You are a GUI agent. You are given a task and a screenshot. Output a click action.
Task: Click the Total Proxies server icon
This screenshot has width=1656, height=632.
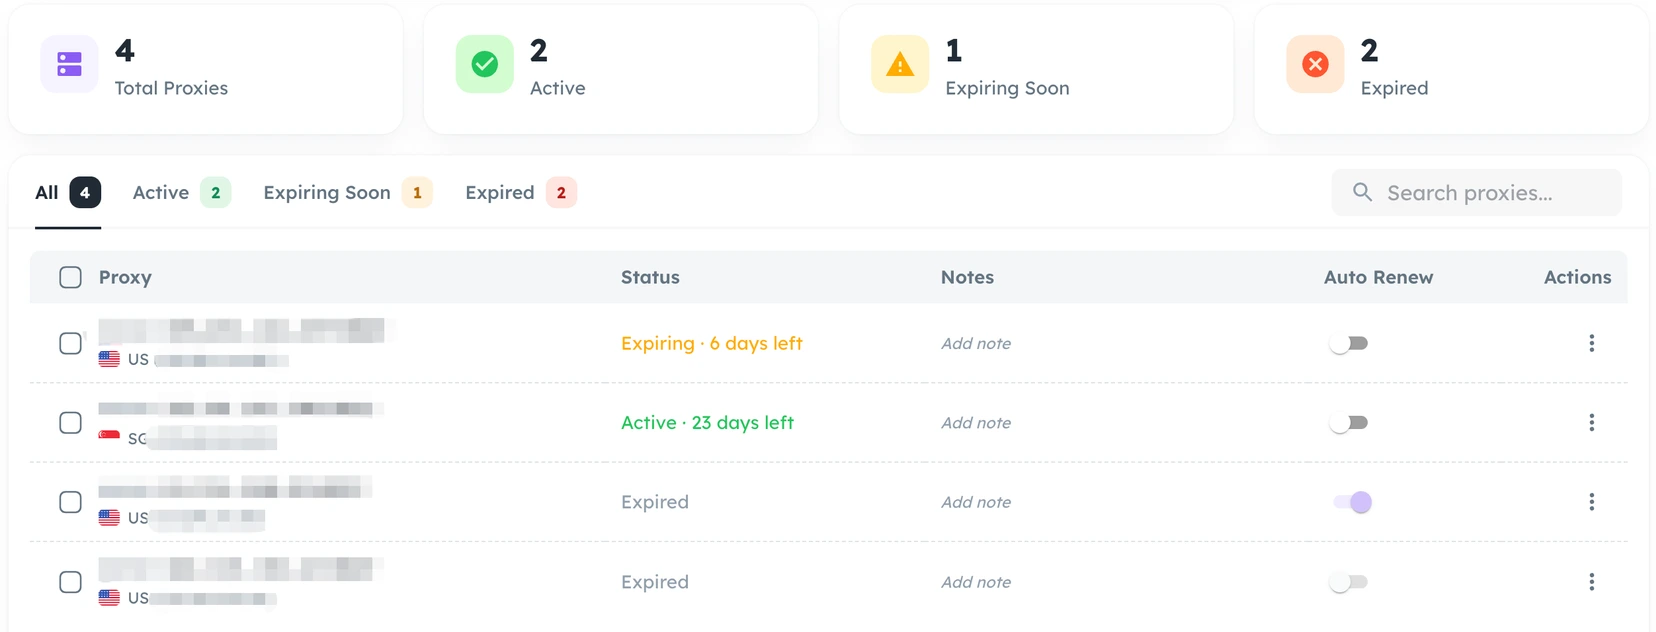click(x=70, y=64)
